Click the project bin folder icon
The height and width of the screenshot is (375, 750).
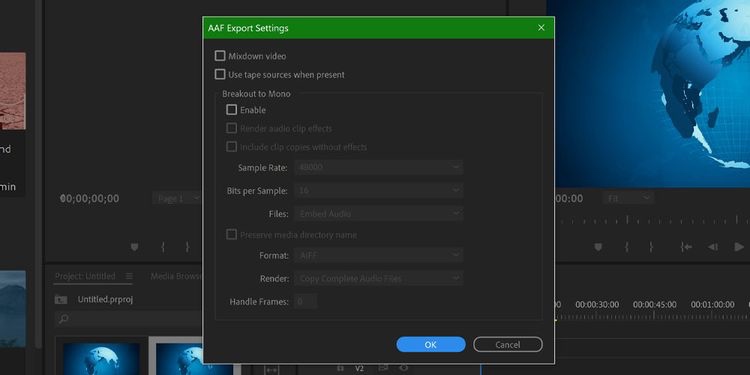click(61, 300)
